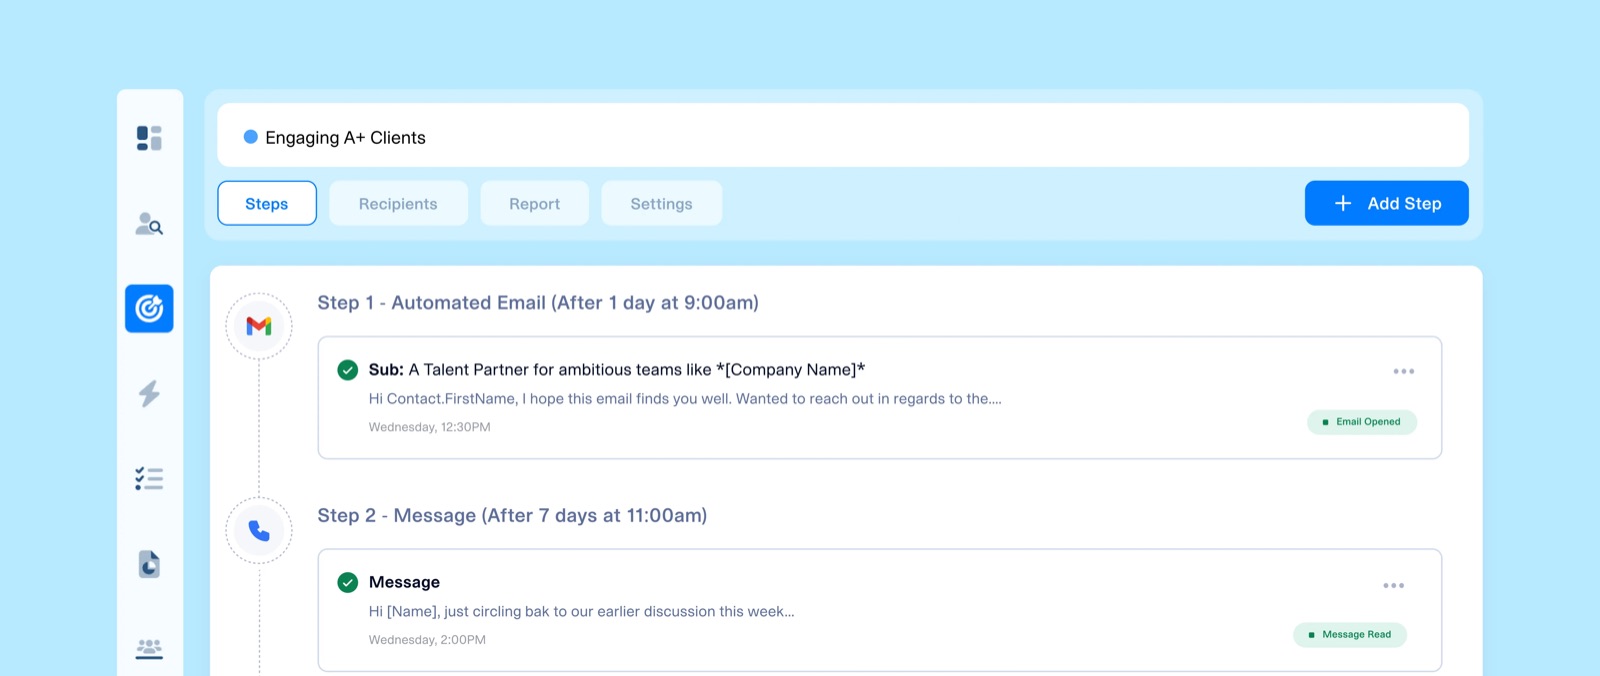Click the Step 2 - Message heading
The width and height of the screenshot is (1600, 676).
pyautogui.click(x=512, y=516)
